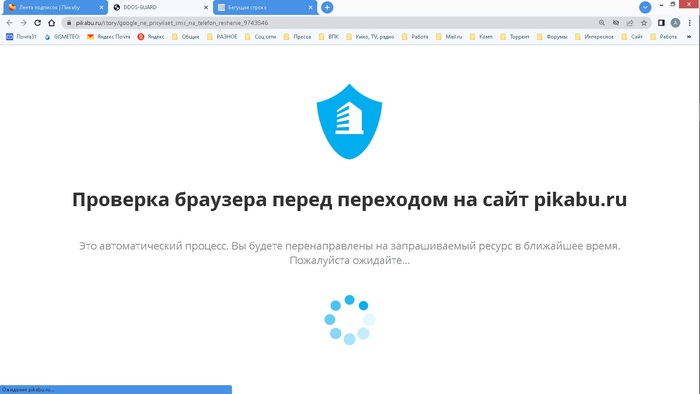Open the "Интересное" bookmark folder
This screenshot has height=394, width=700.
coord(594,37)
